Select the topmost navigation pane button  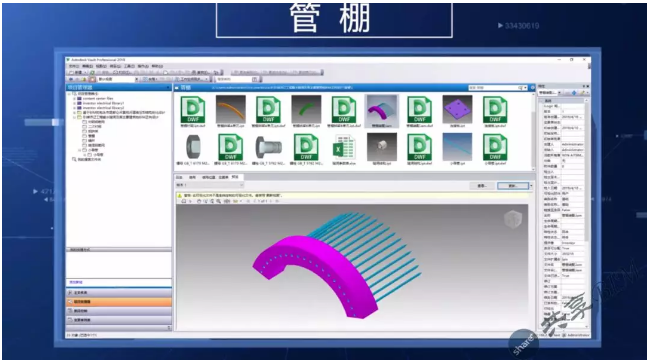pyautogui.click(x=119, y=293)
